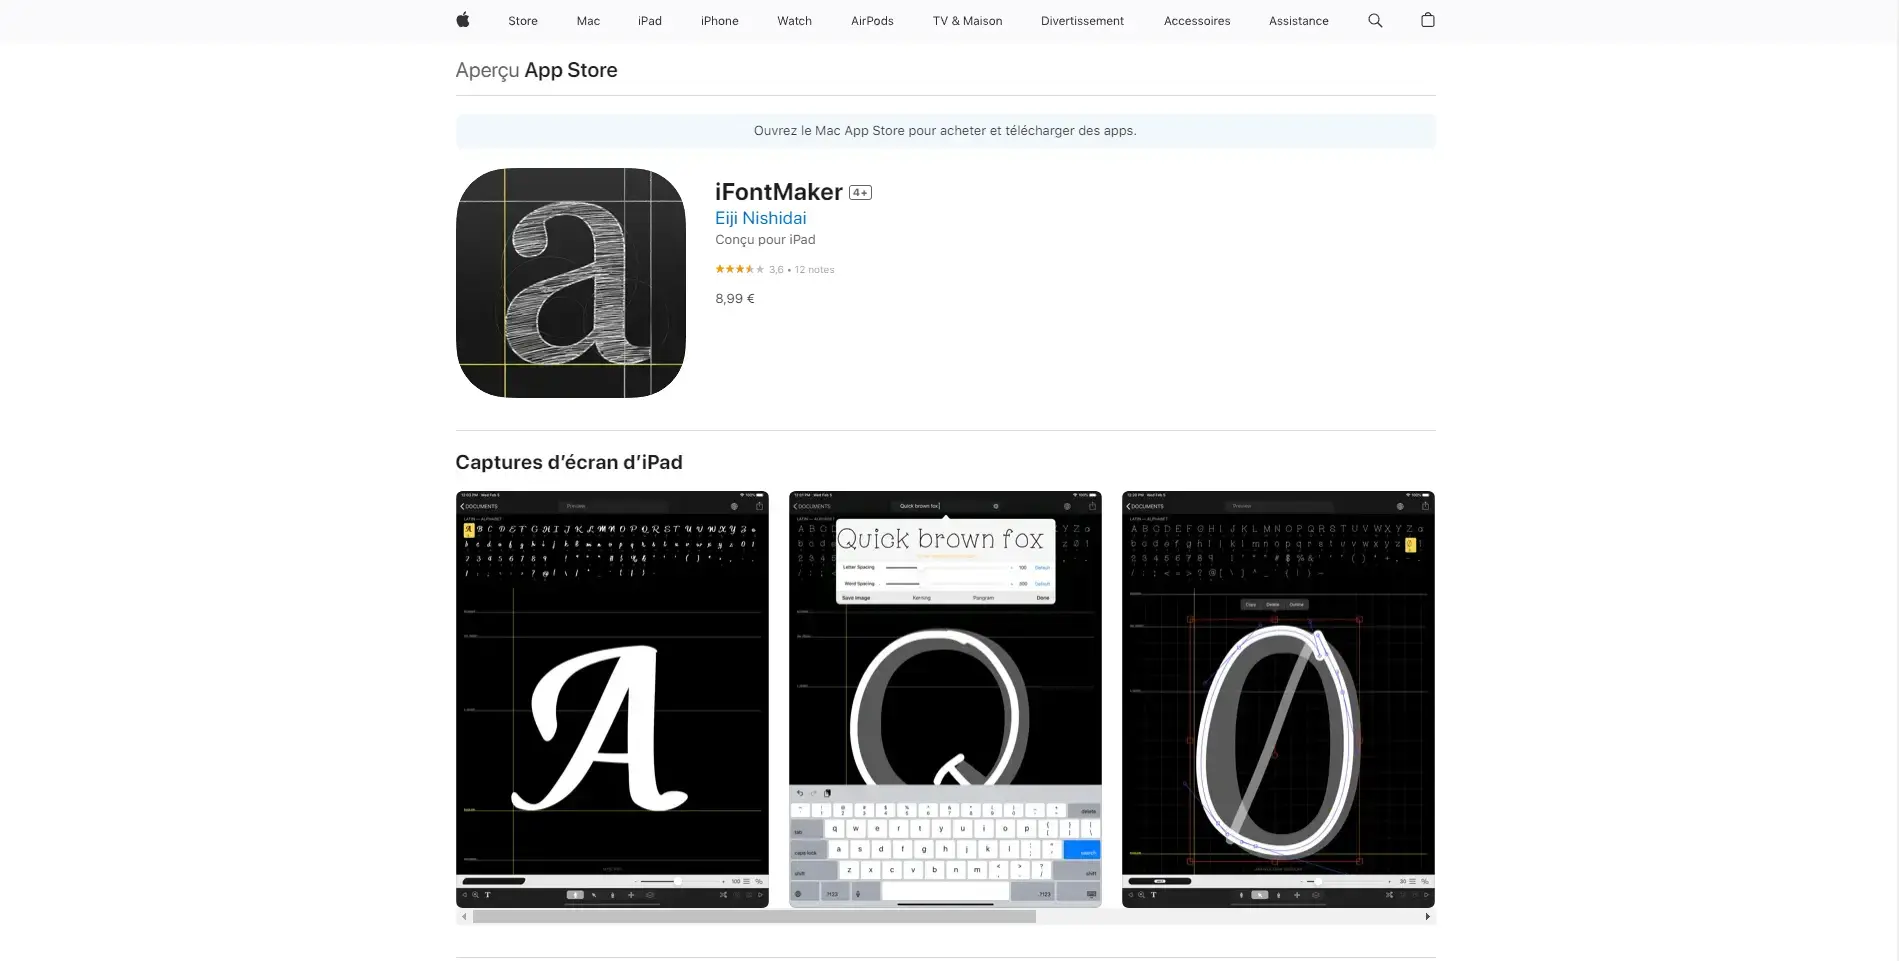Click the 3,6 • 12 notes text
This screenshot has height=961, width=1899.
point(801,270)
